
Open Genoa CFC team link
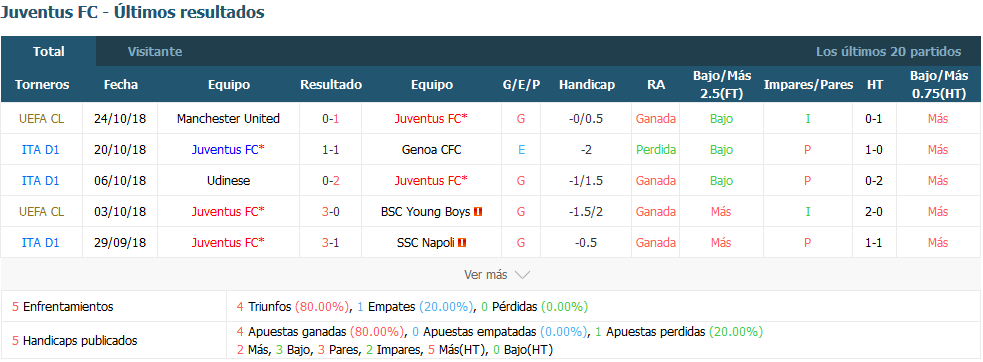pos(432,150)
